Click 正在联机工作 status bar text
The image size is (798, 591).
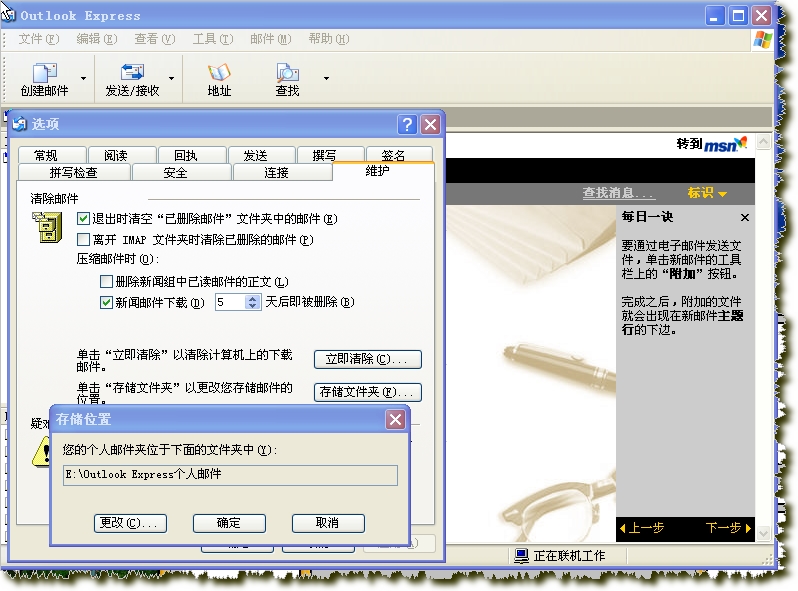click(x=569, y=556)
